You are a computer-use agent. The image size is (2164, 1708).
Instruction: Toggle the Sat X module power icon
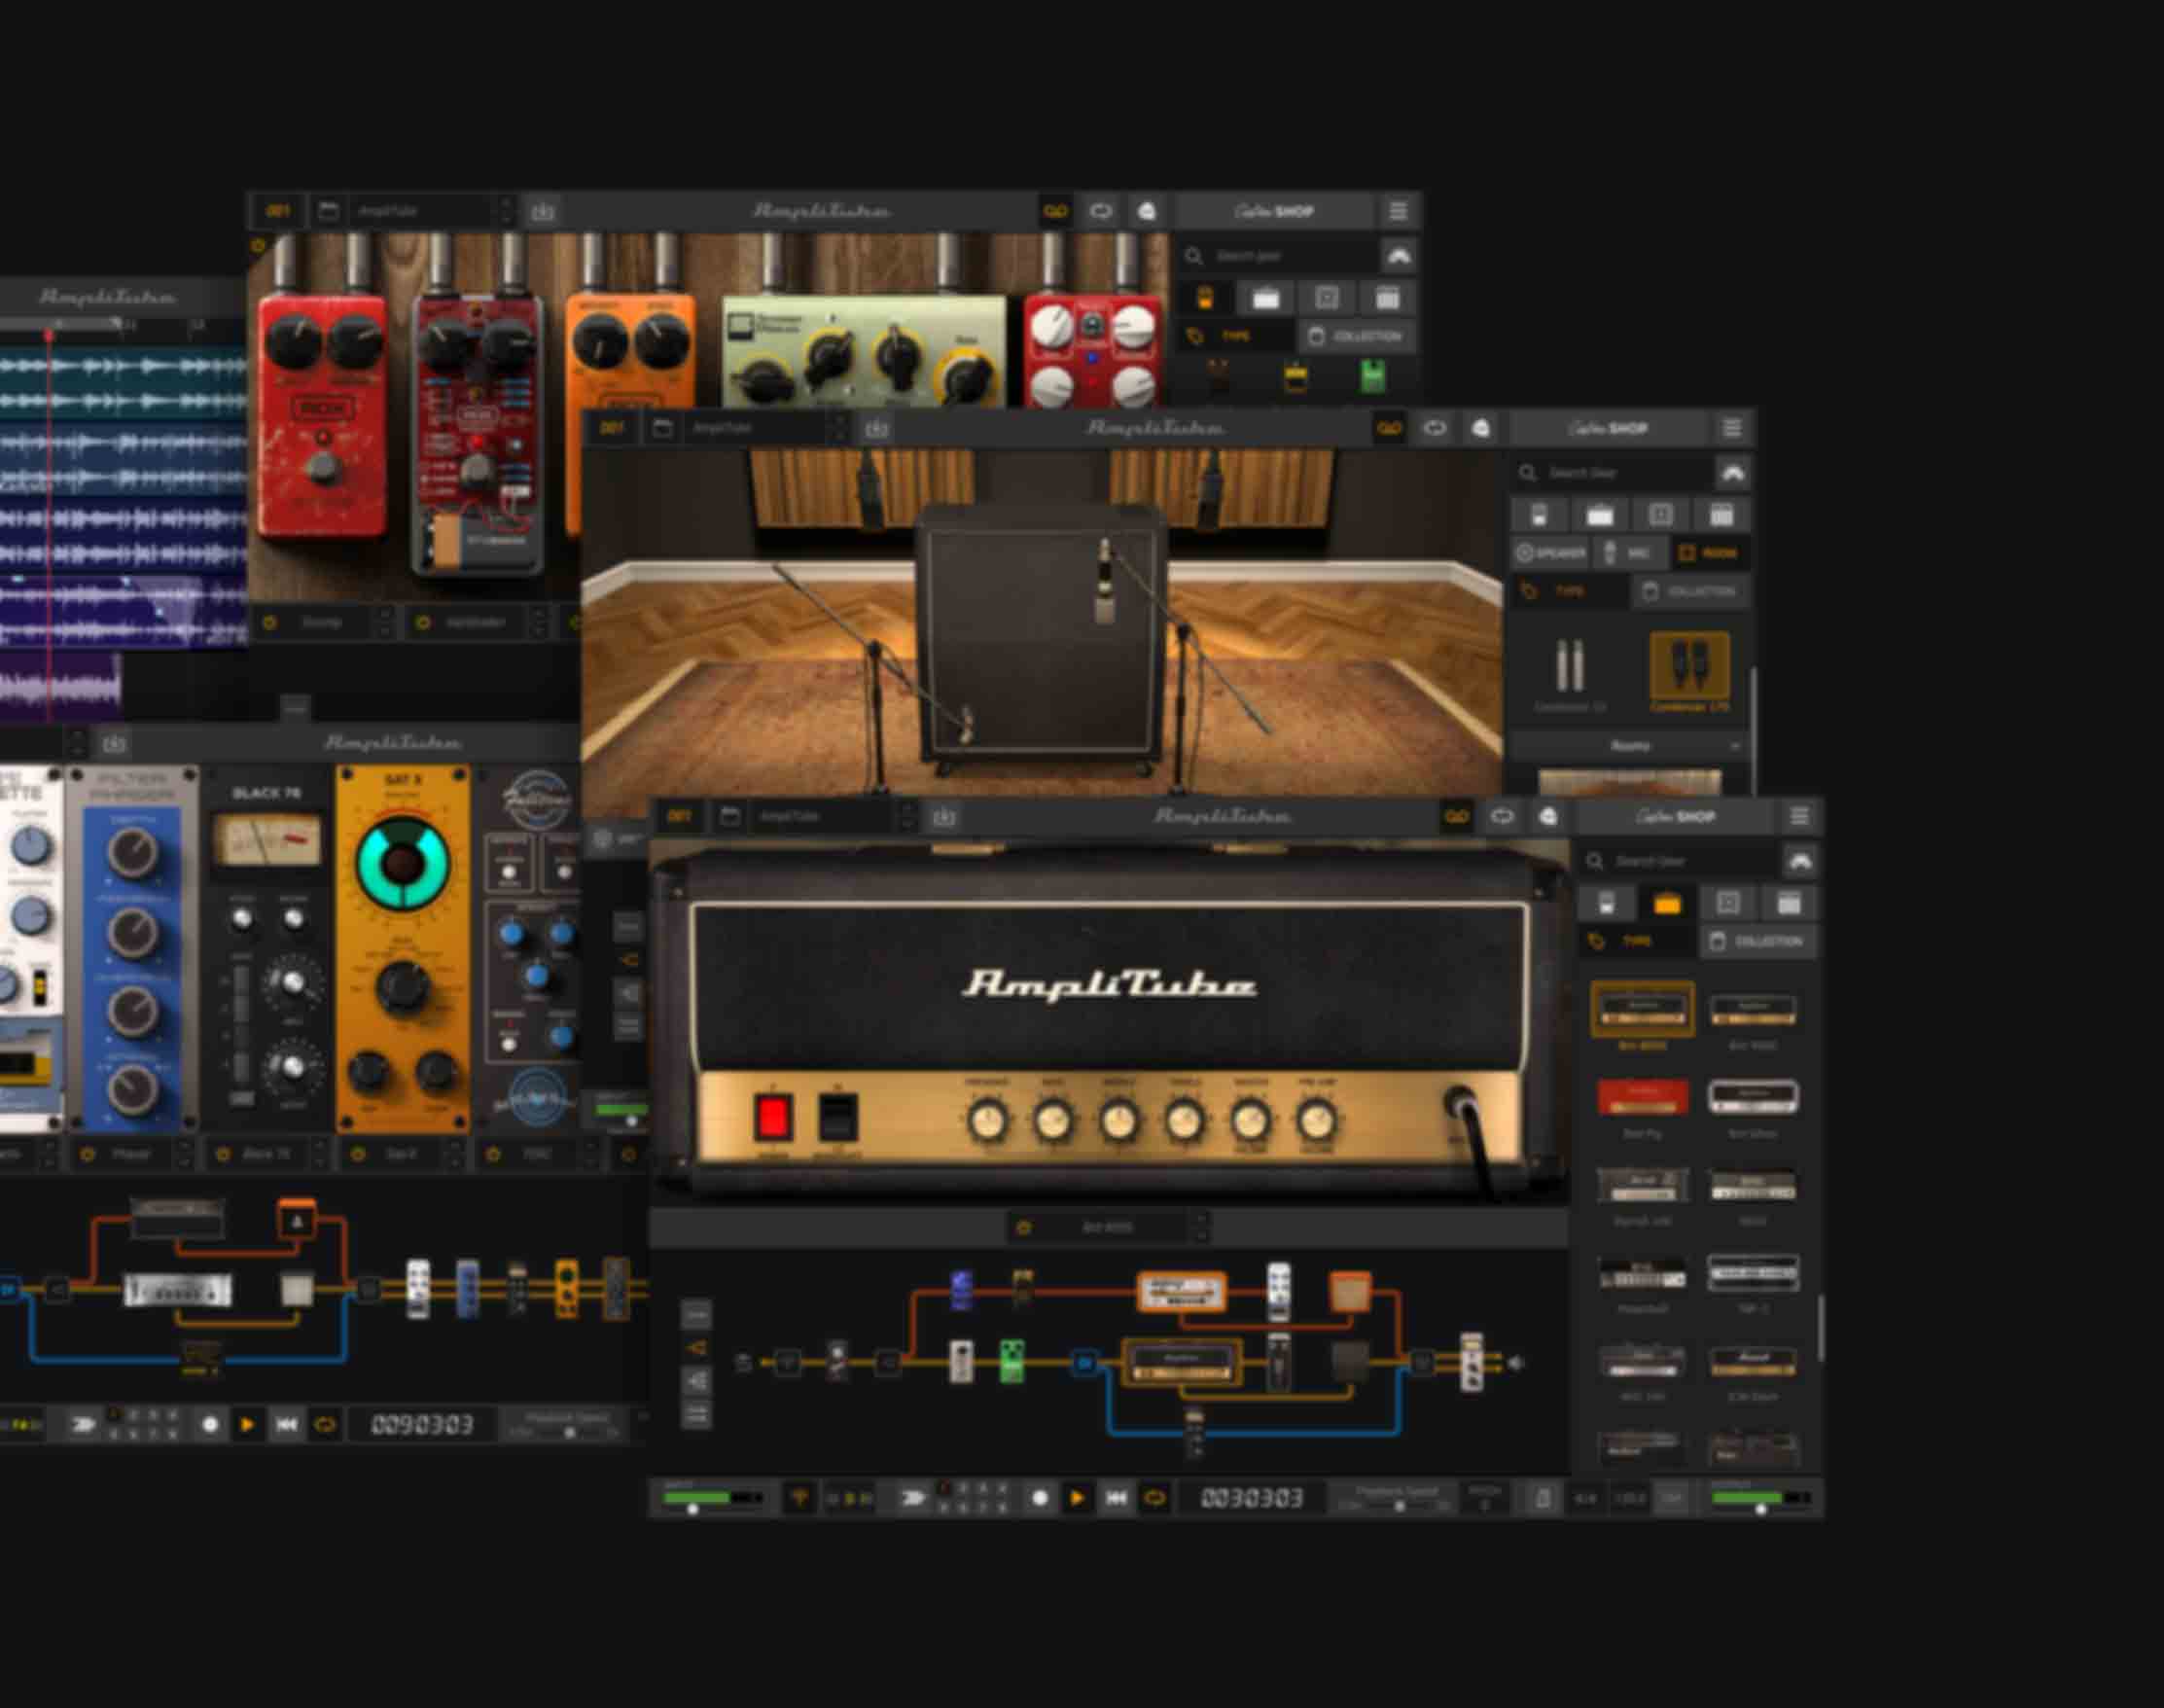pyautogui.click(x=358, y=1154)
